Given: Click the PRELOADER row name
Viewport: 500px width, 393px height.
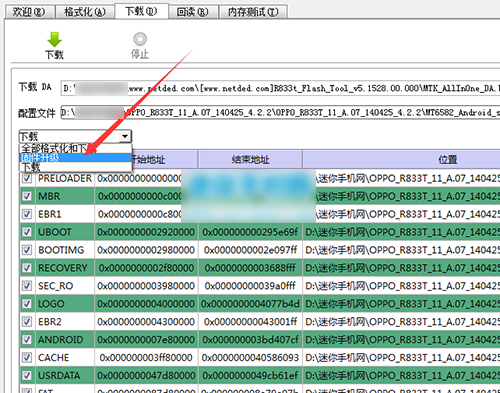Looking at the screenshot, I should click(x=65, y=178).
